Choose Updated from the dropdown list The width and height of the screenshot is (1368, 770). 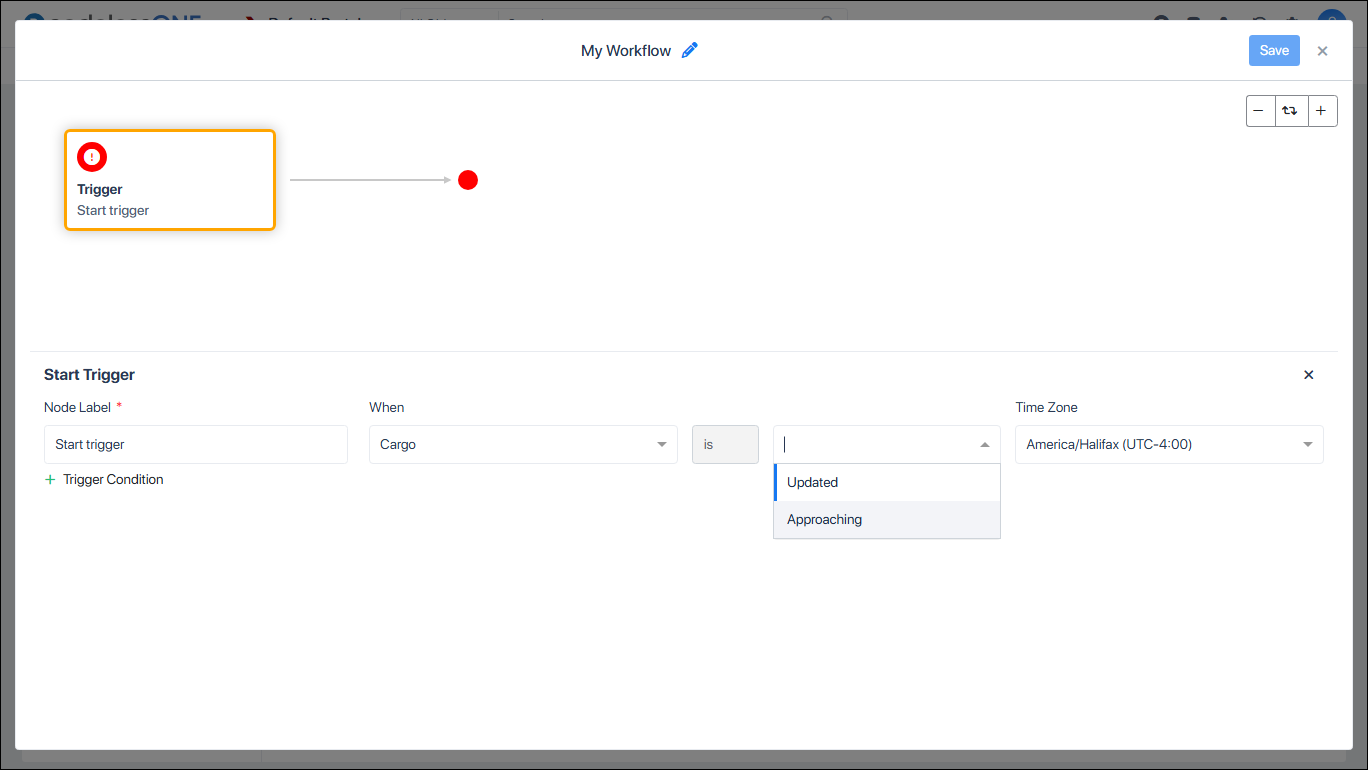887,482
